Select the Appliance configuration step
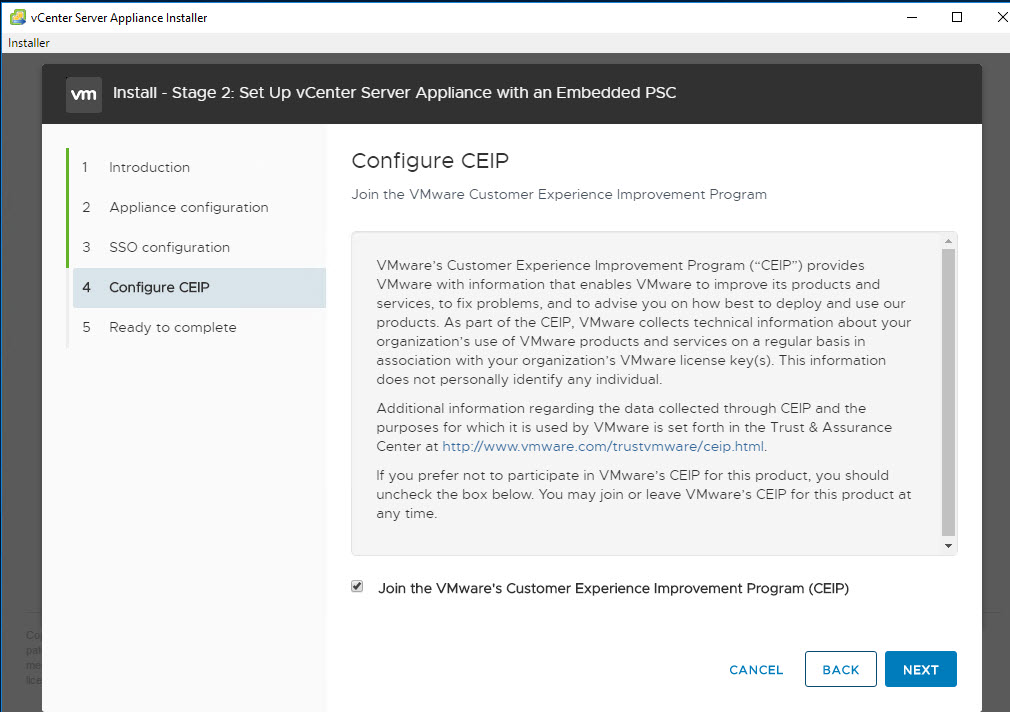Screen dimensions: 1010x712 pos(188,207)
